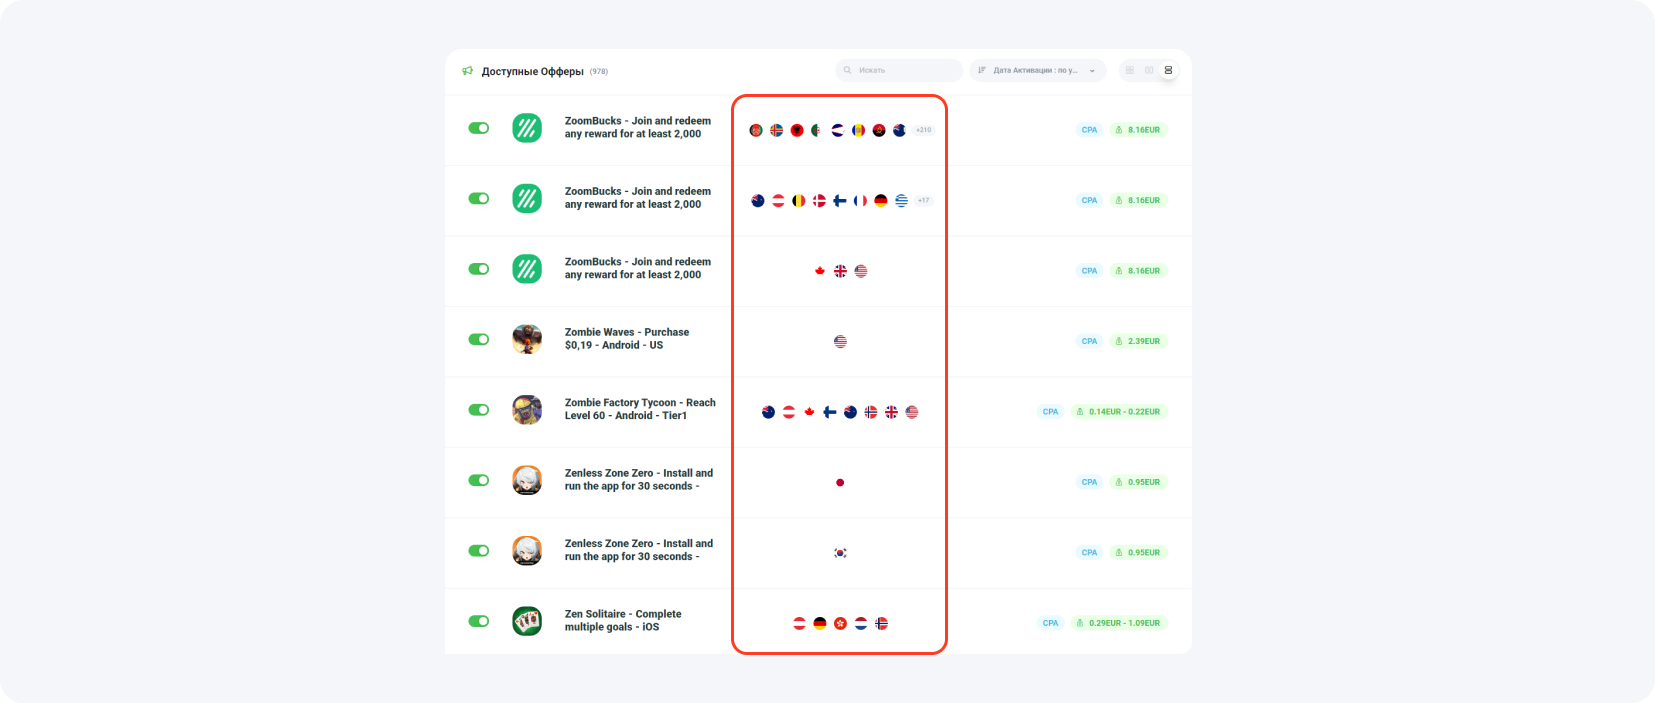Viewport: 1655px width, 703px height.
Task: Expand the +210 more countries badge
Action: click(x=923, y=130)
